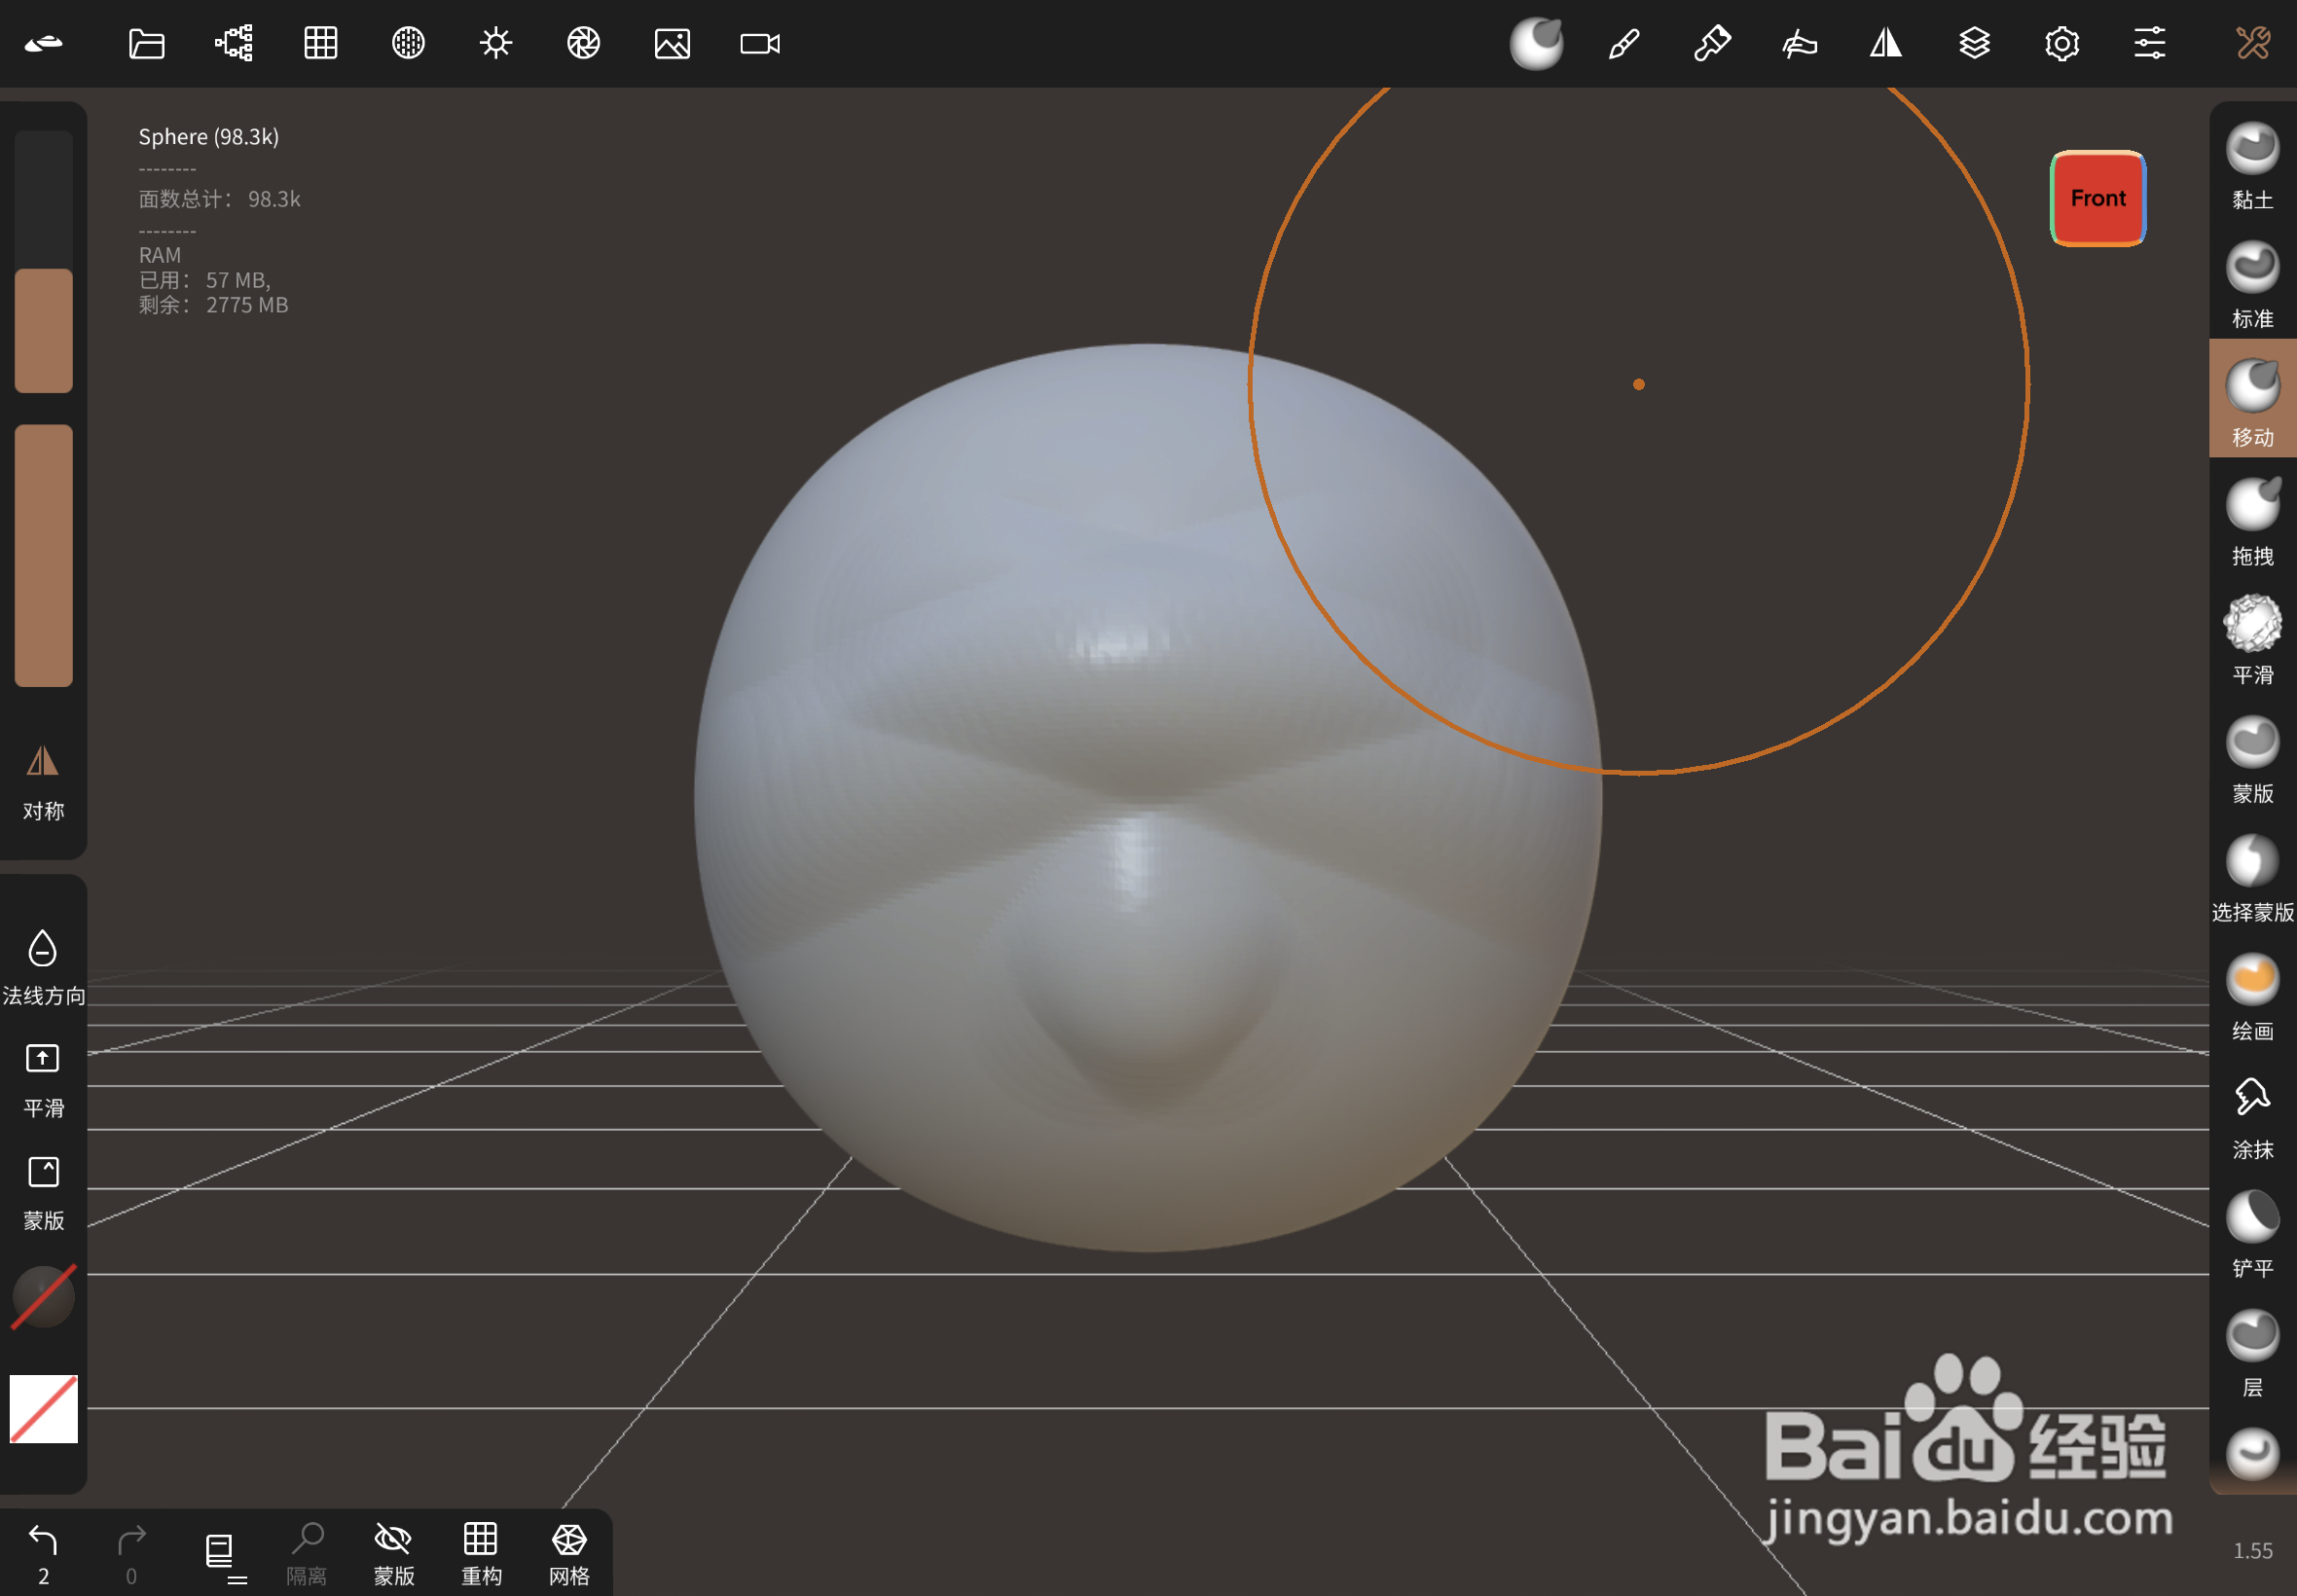Select the 黏土 (Clay) brush
The image size is (2297, 1596).
coord(2251,149)
